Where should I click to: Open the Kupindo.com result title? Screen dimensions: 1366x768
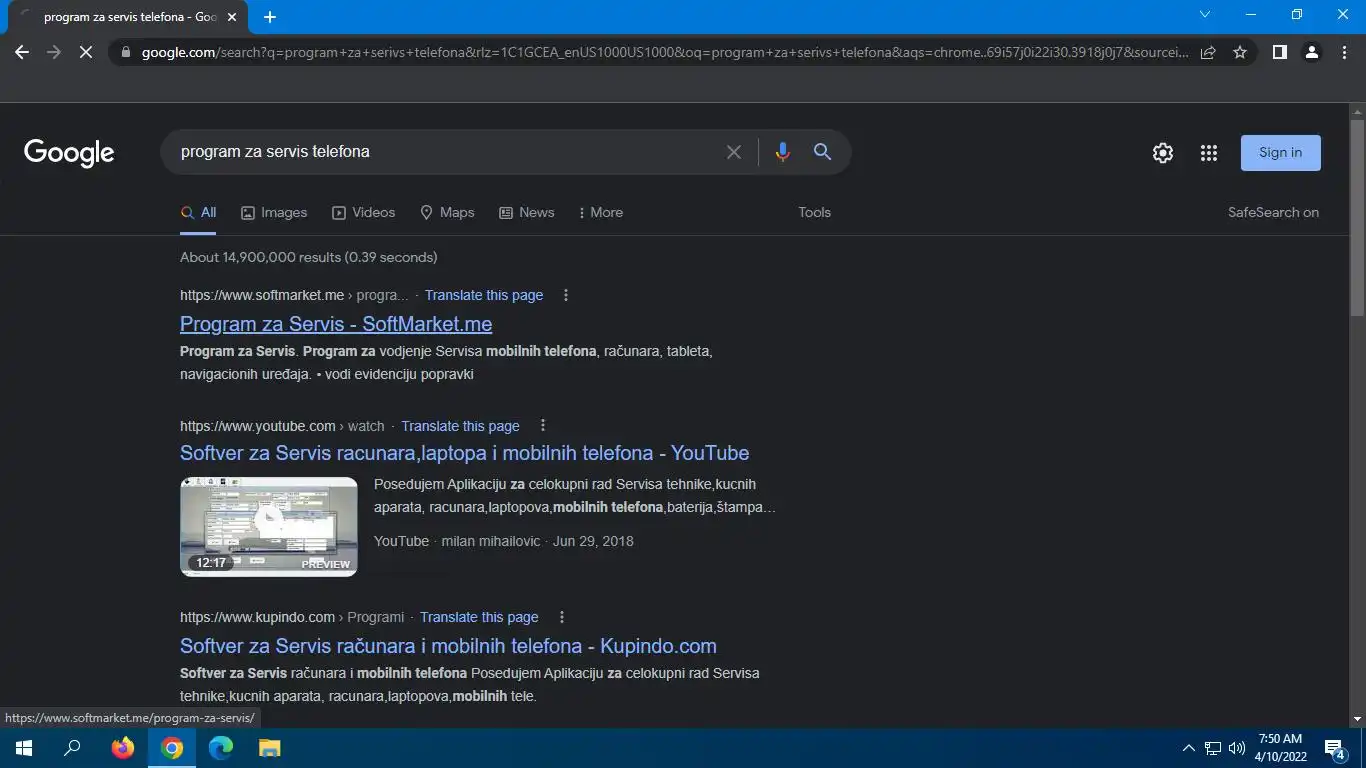(448, 646)
